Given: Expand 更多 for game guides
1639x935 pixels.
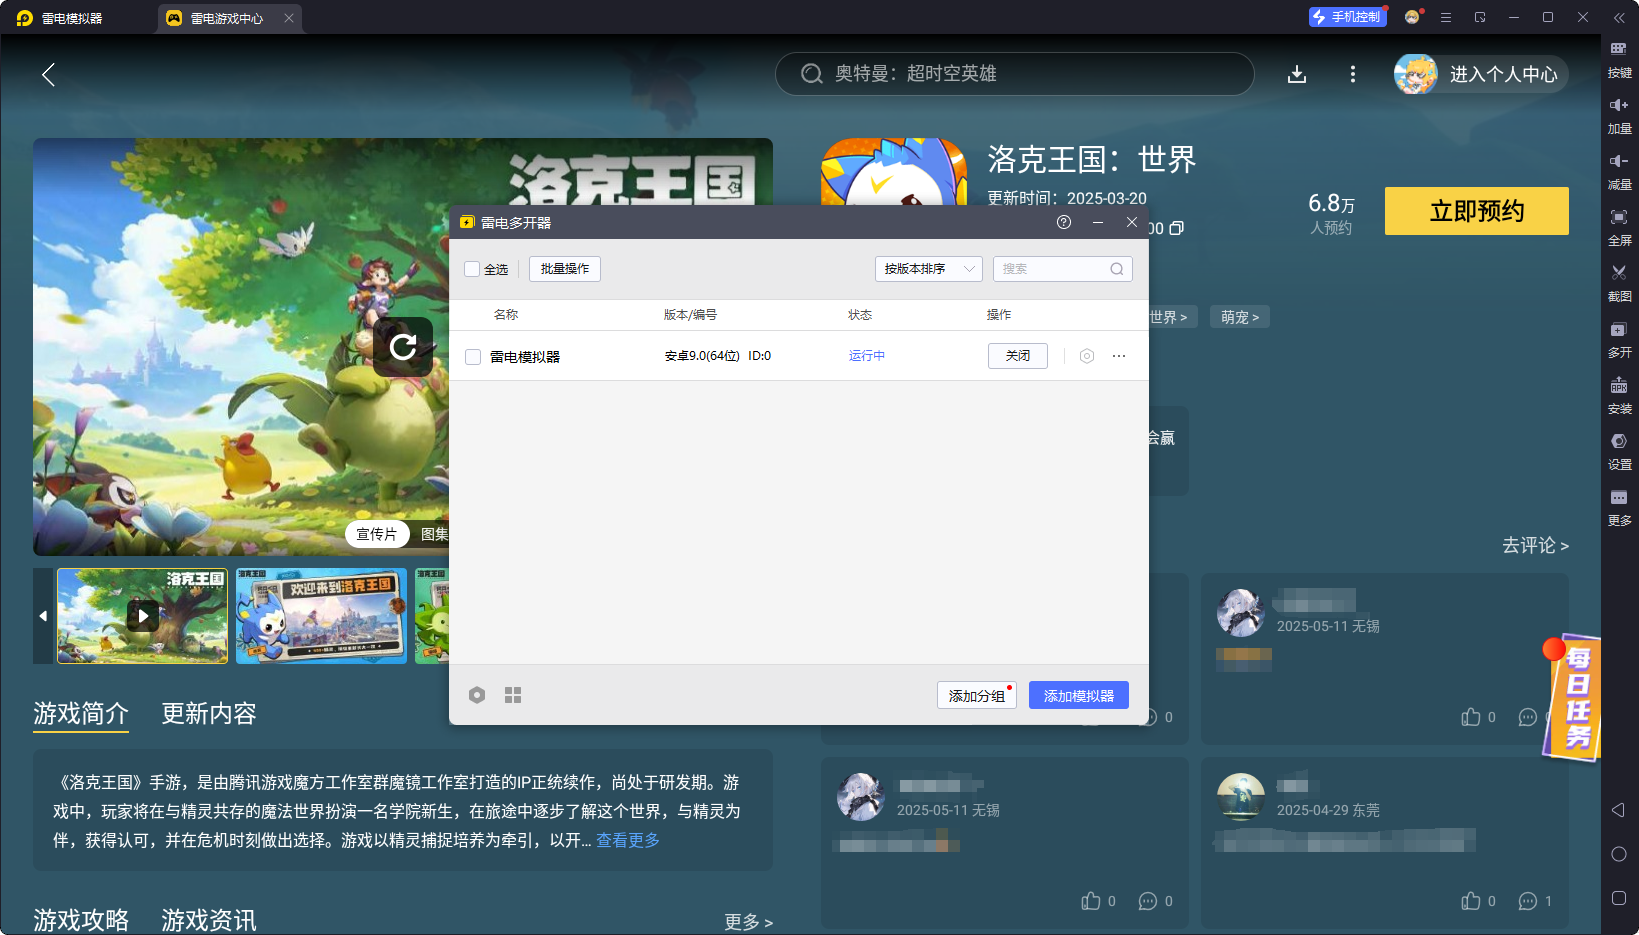Looking at the screenshot, I should pyautogui.click(x=748, y=922).
